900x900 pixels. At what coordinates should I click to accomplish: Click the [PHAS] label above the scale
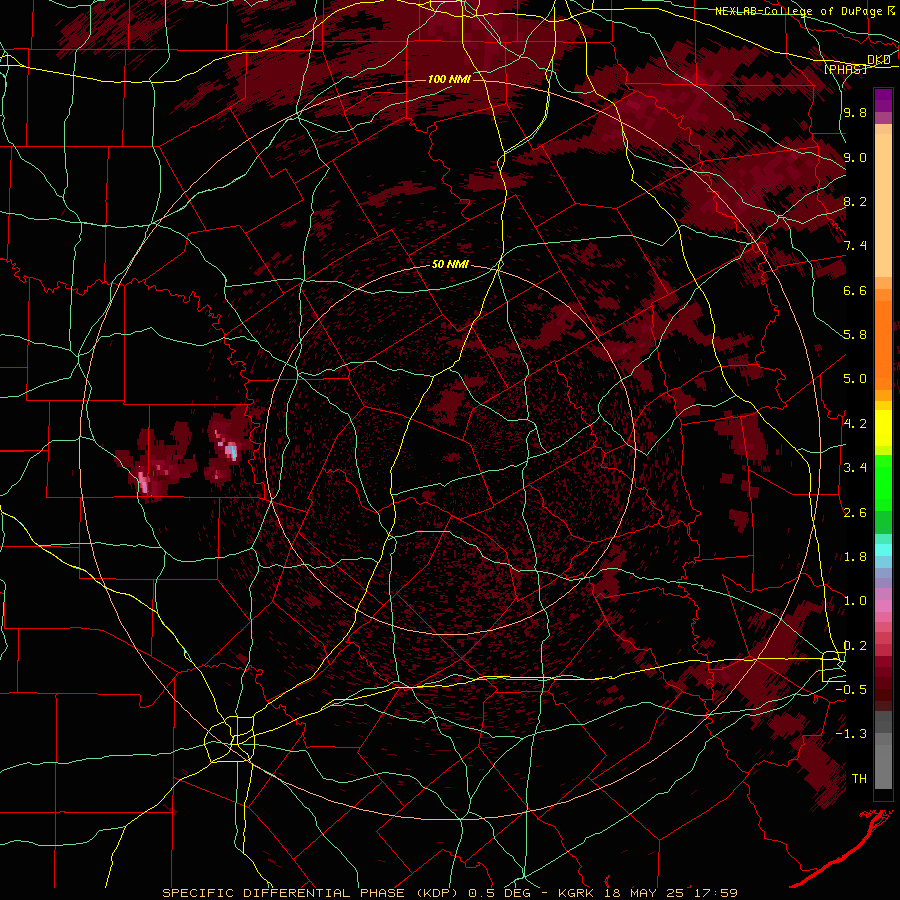coord(845,69)
